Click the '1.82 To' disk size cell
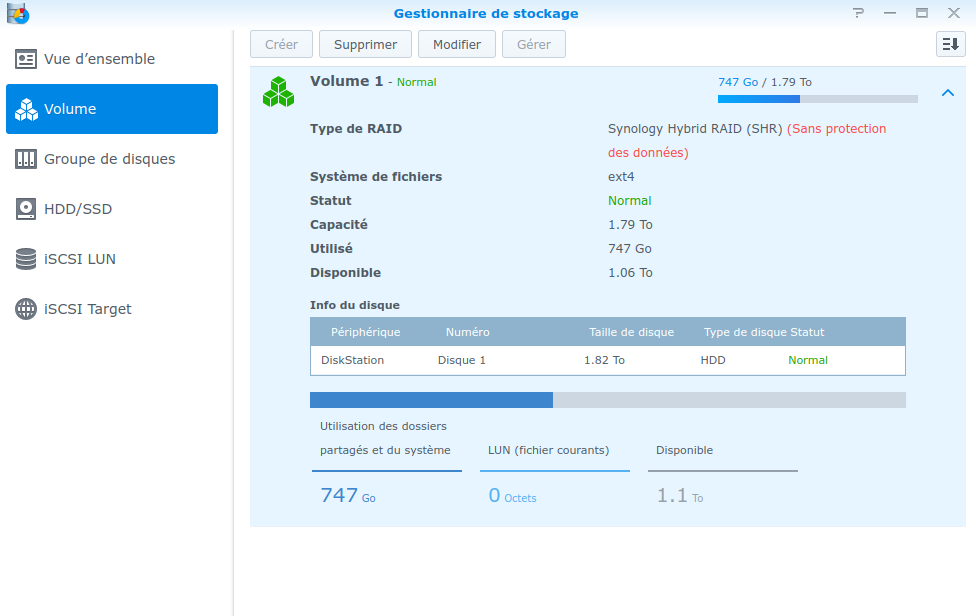The height and width of the screenshot is (616, 976). coord(604,360)
